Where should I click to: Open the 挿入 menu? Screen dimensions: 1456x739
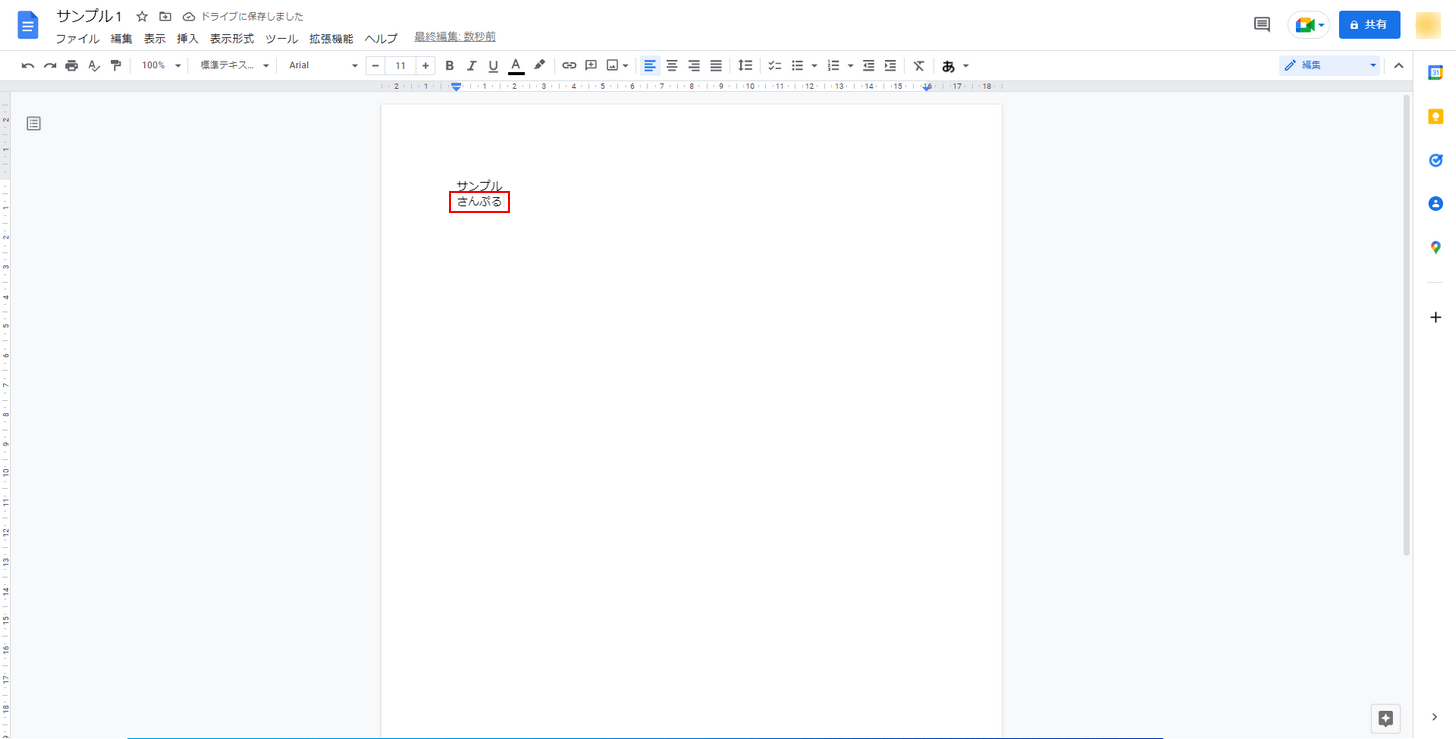(187, 39)
